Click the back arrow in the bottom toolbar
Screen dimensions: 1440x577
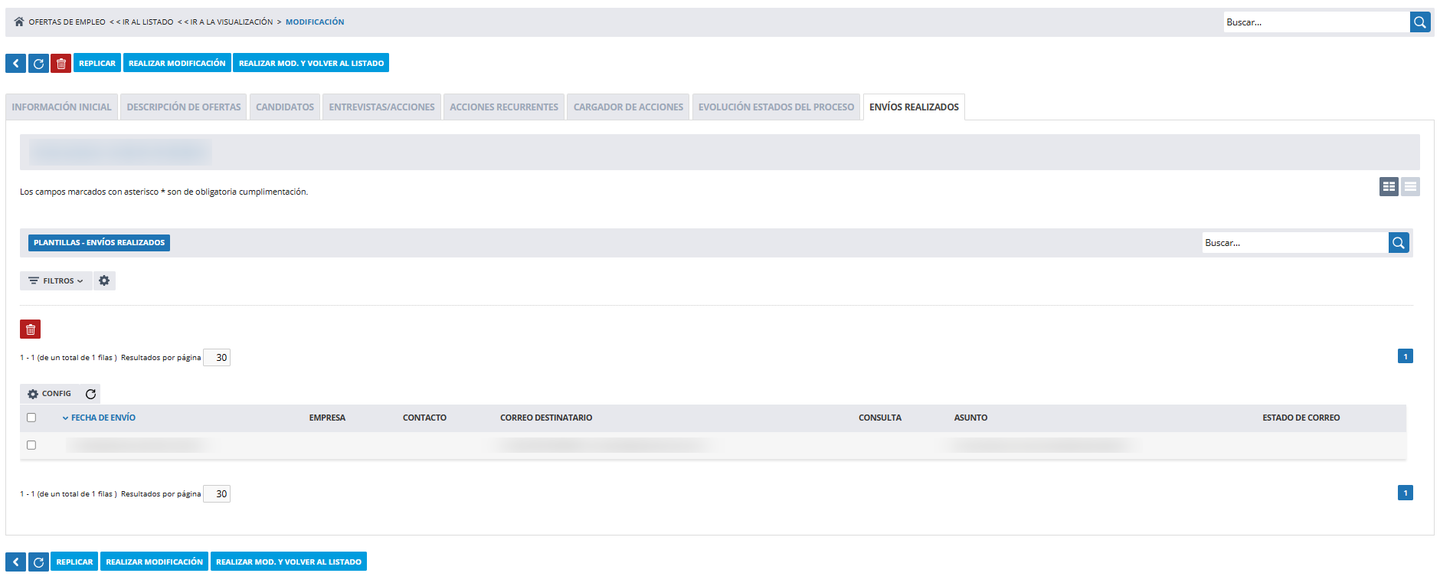click(x=15, y=562)
